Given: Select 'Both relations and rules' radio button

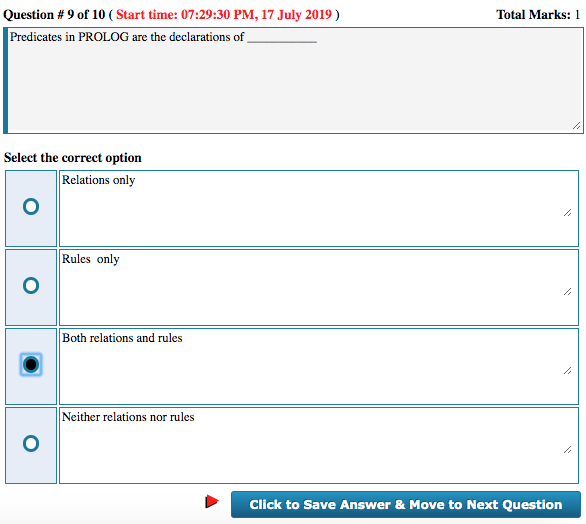Looking at the screenshot, I should point(31,364).
